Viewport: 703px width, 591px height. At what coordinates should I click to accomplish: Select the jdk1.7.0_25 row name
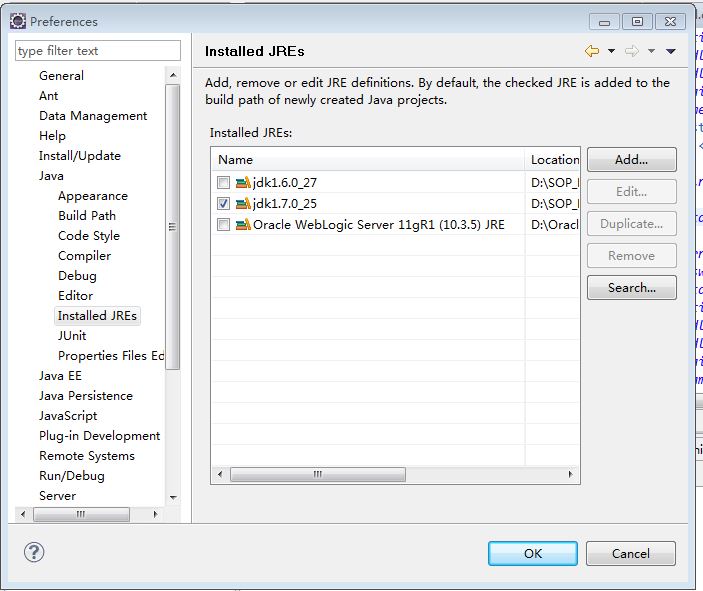pyautogui.click(x=285, y=204)
